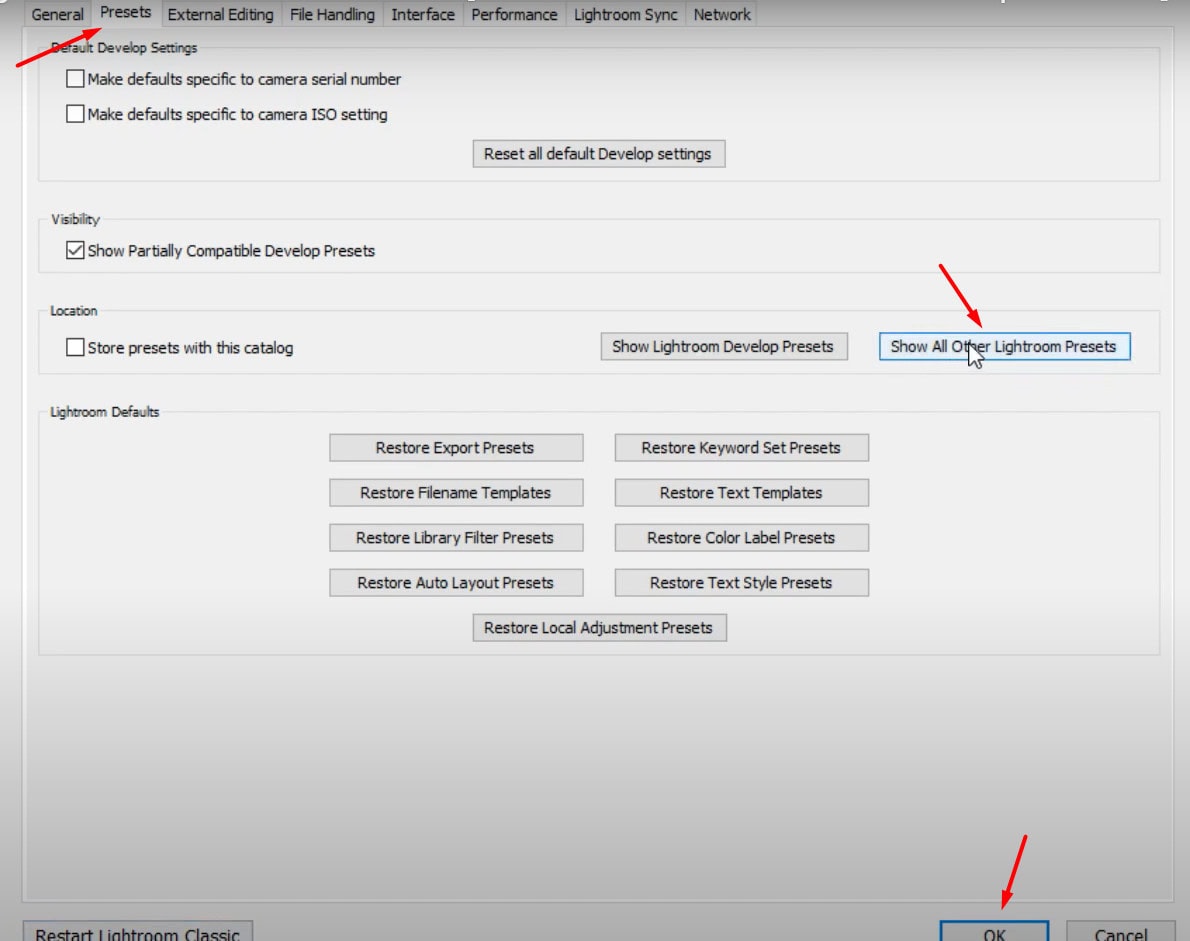Open the Interface tab
Screen dimensions: 1190x941
tap(423, 14)
